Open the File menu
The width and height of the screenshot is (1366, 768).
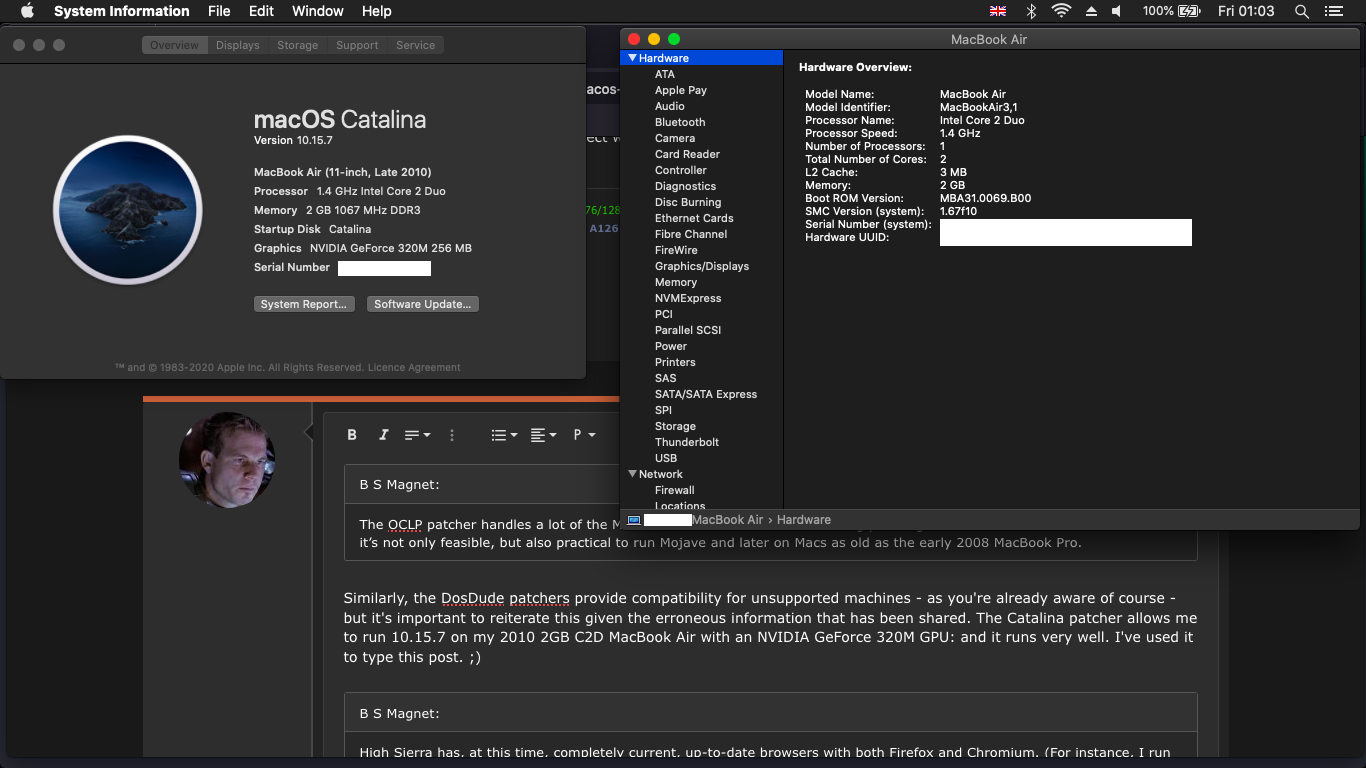point(219,11)
